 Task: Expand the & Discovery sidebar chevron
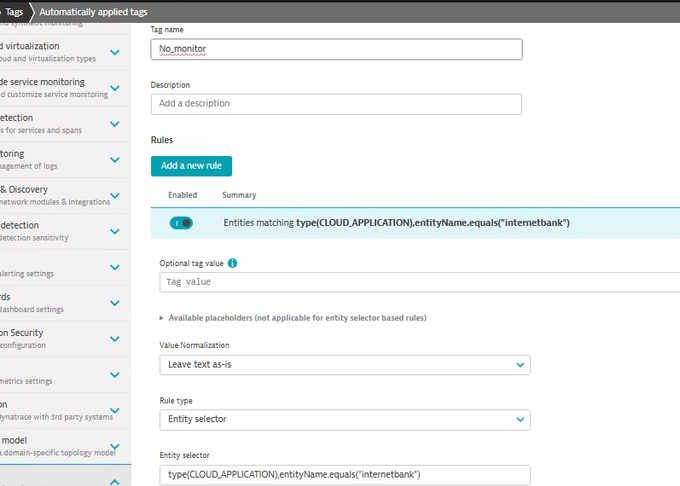[x=115, y=196]
